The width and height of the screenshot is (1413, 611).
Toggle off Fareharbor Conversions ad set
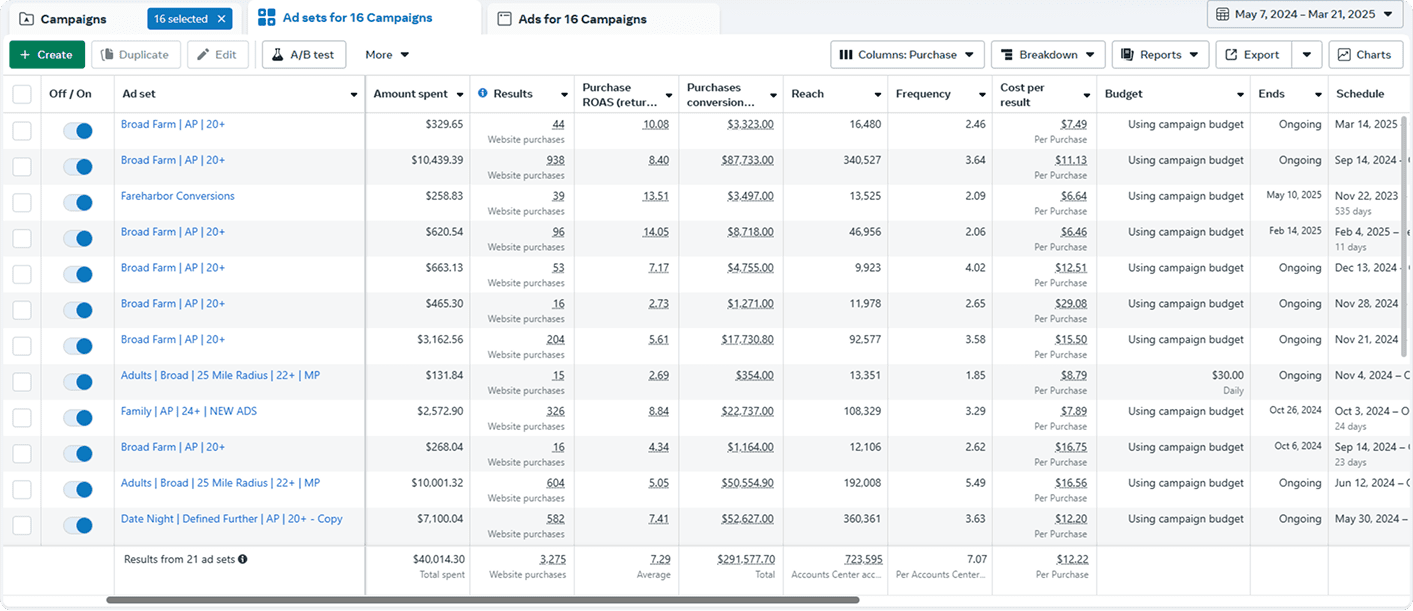point(77,203)
